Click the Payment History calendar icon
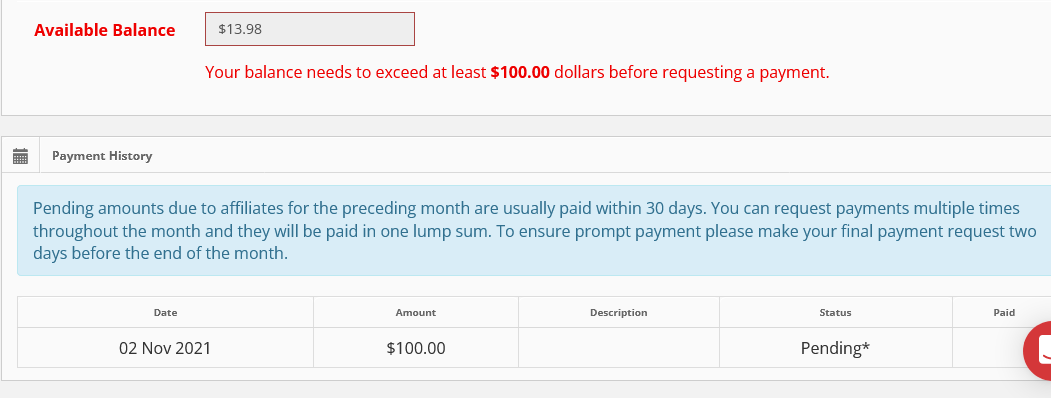Screen dimensions: 1051x398 click(20, 156)
